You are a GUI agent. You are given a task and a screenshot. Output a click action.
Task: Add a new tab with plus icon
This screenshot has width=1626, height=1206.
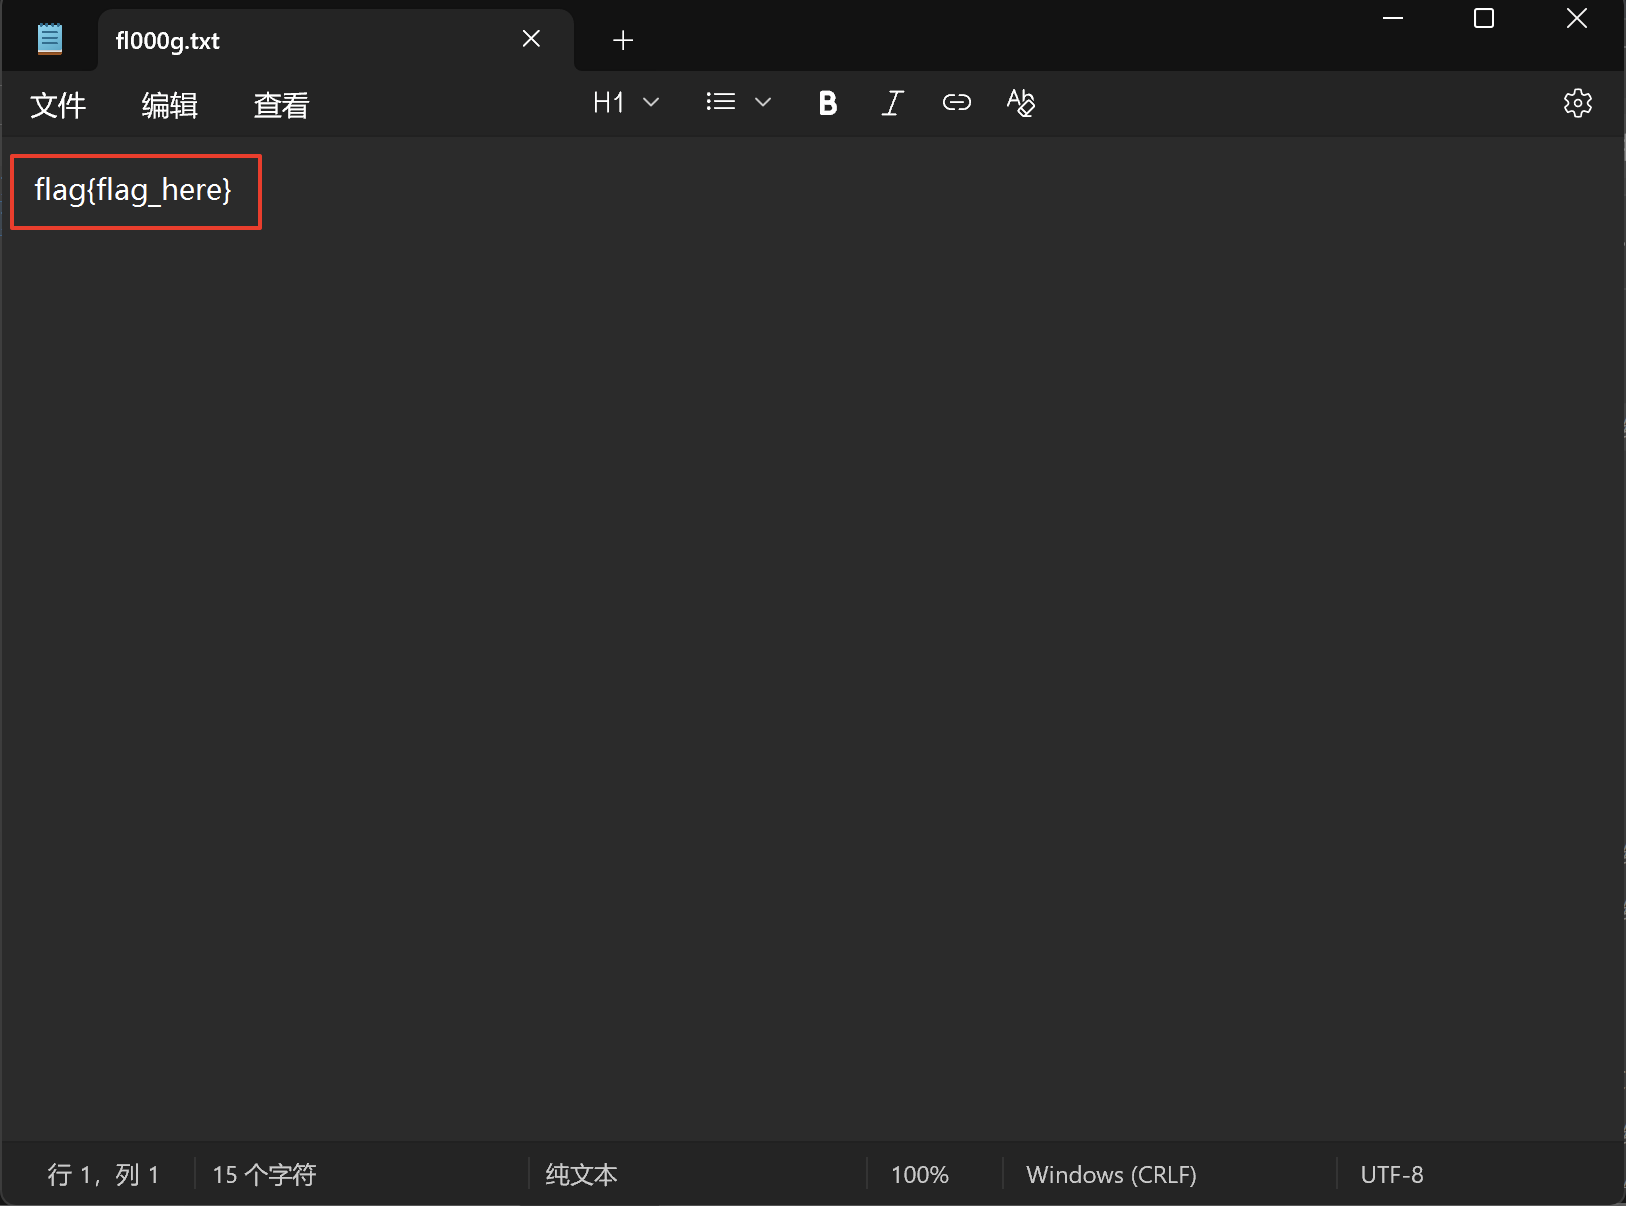(623, 40)
